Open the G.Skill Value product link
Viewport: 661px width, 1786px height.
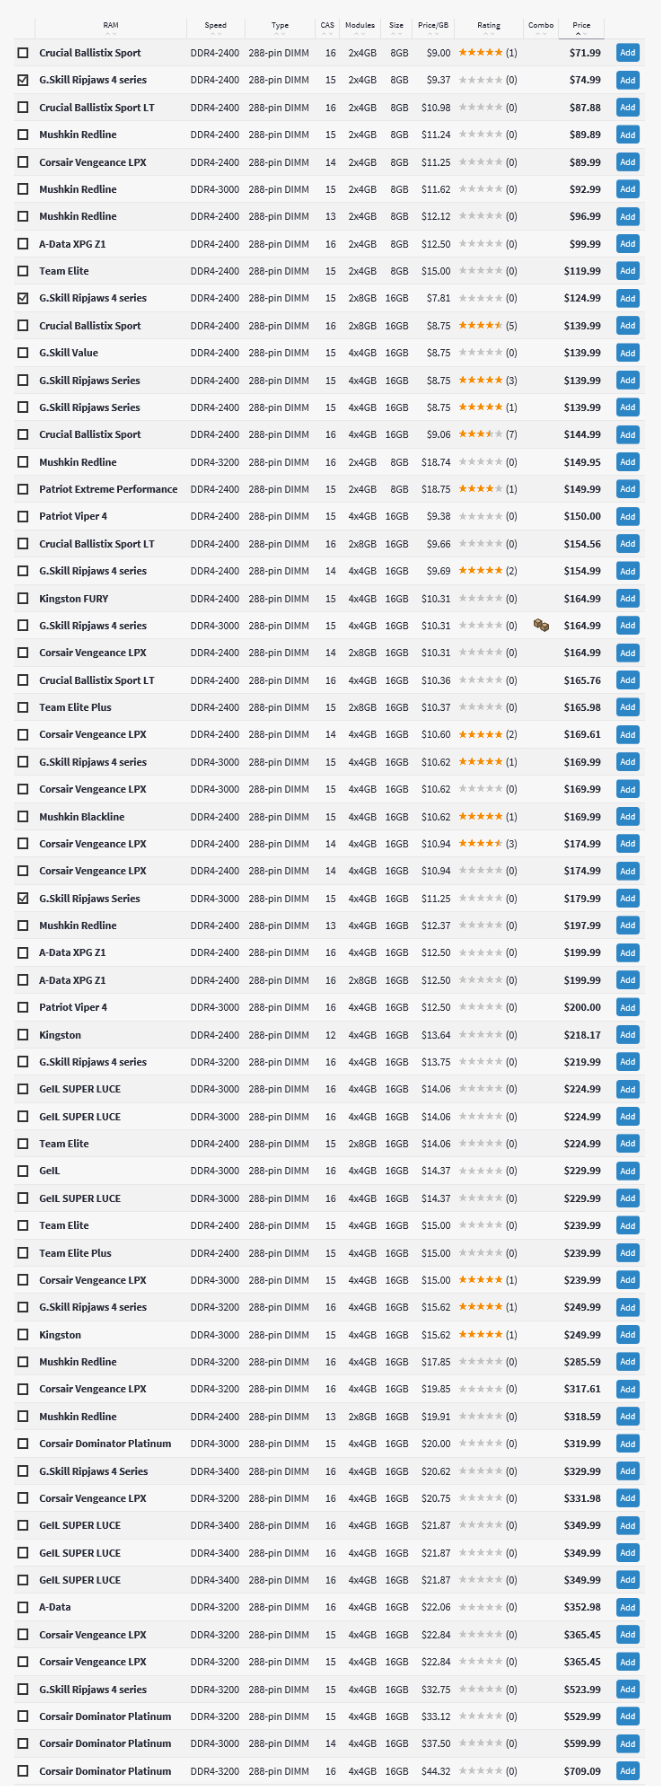[x=68, y=352]
